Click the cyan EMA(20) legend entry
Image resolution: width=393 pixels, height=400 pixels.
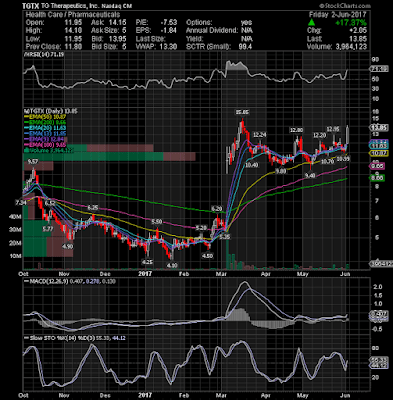(x=45, y=128)
